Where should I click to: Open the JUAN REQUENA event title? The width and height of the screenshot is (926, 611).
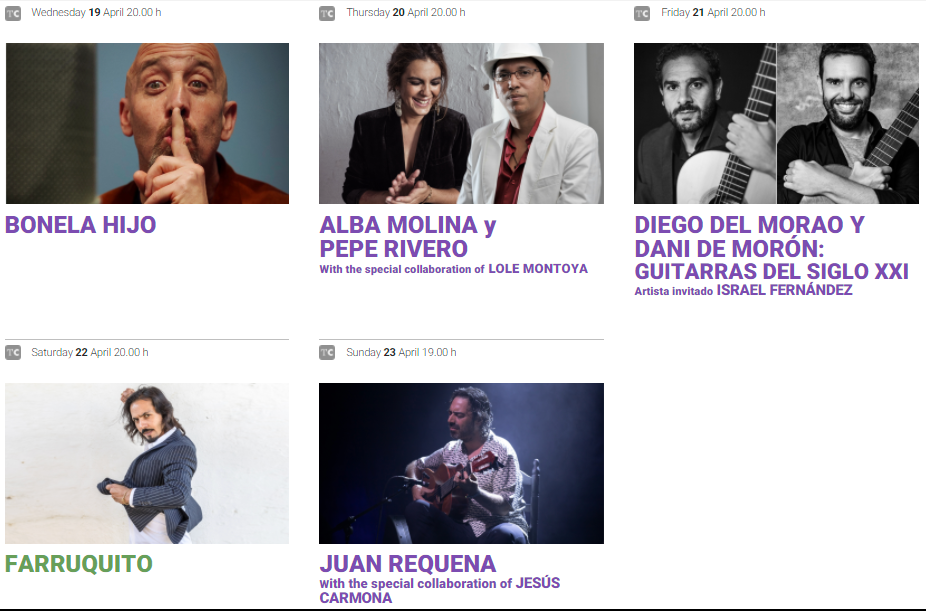click(x=408, y=564)
